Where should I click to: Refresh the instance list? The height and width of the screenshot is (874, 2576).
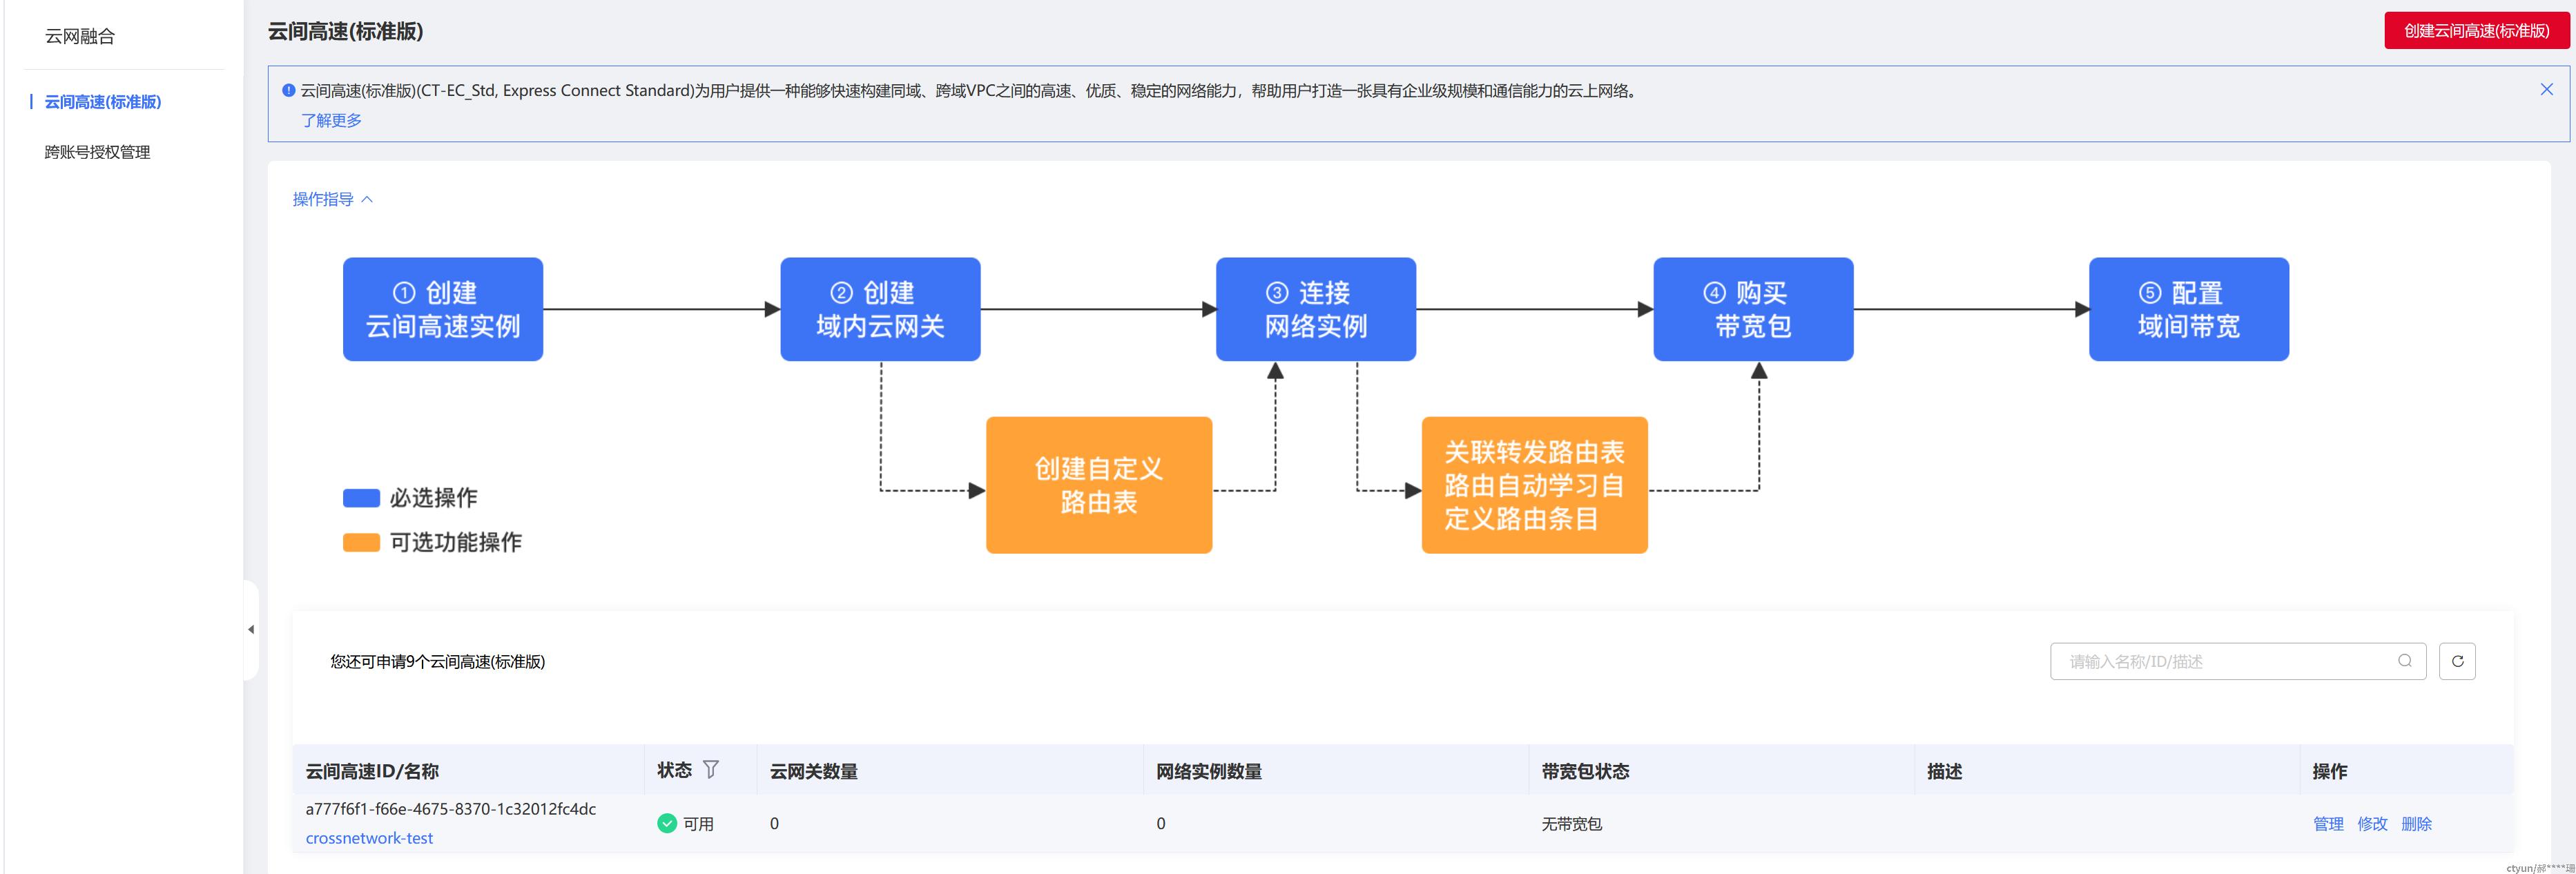tap(2457, 661)
